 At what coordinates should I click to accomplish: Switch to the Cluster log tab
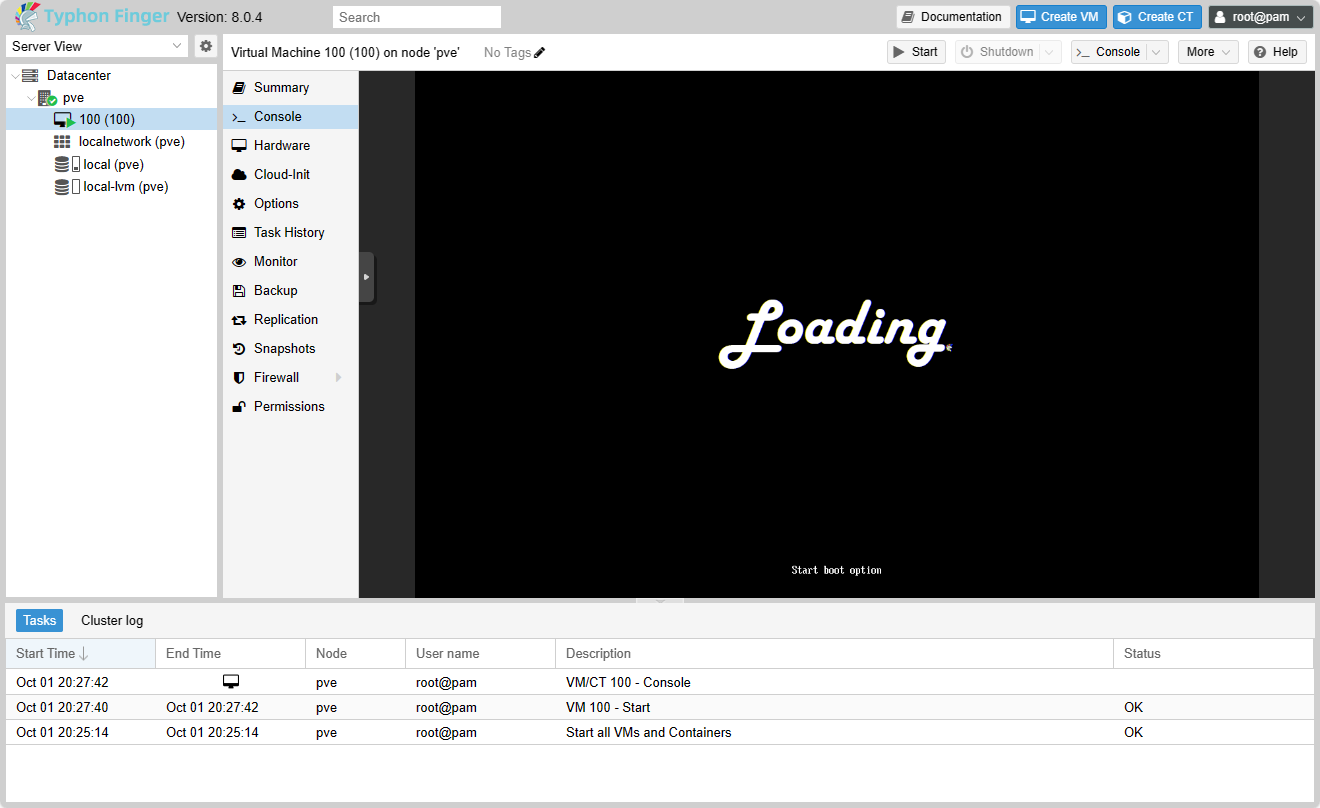pos(111,620)
